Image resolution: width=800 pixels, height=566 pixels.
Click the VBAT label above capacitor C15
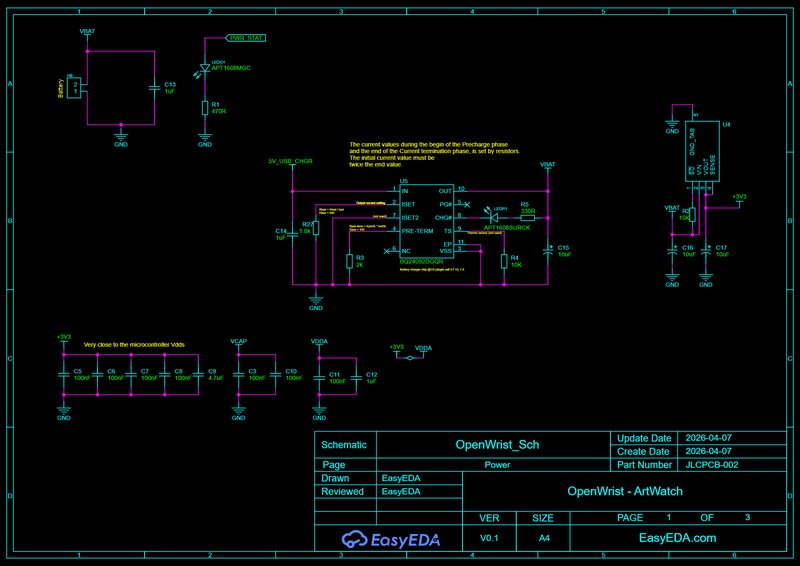pyautogui.click(x=547, y=165)
